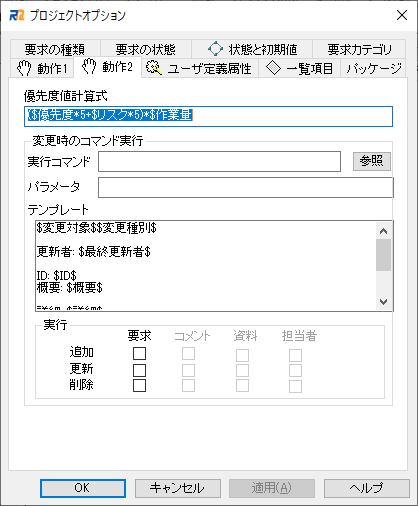Confirm with the OK button
Screen dimensions: 418x506
tap(83, 488)
